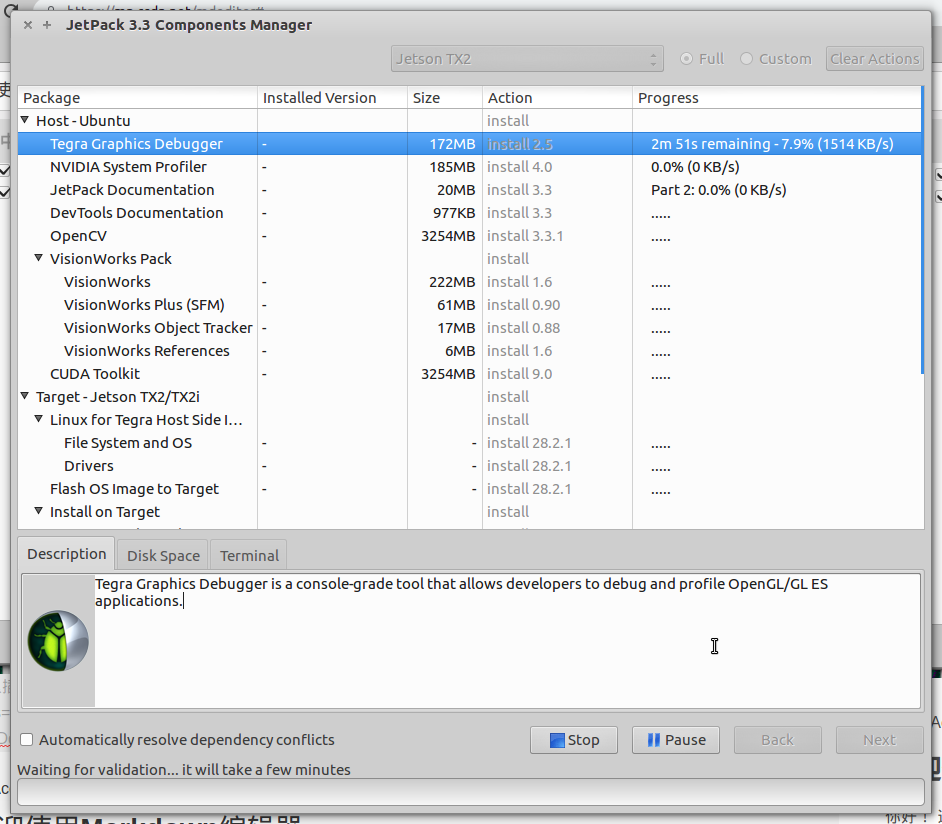The image size is (942, 824).
Task: Click '2m 51s remaining' progress text
Action: click(772, 144)
